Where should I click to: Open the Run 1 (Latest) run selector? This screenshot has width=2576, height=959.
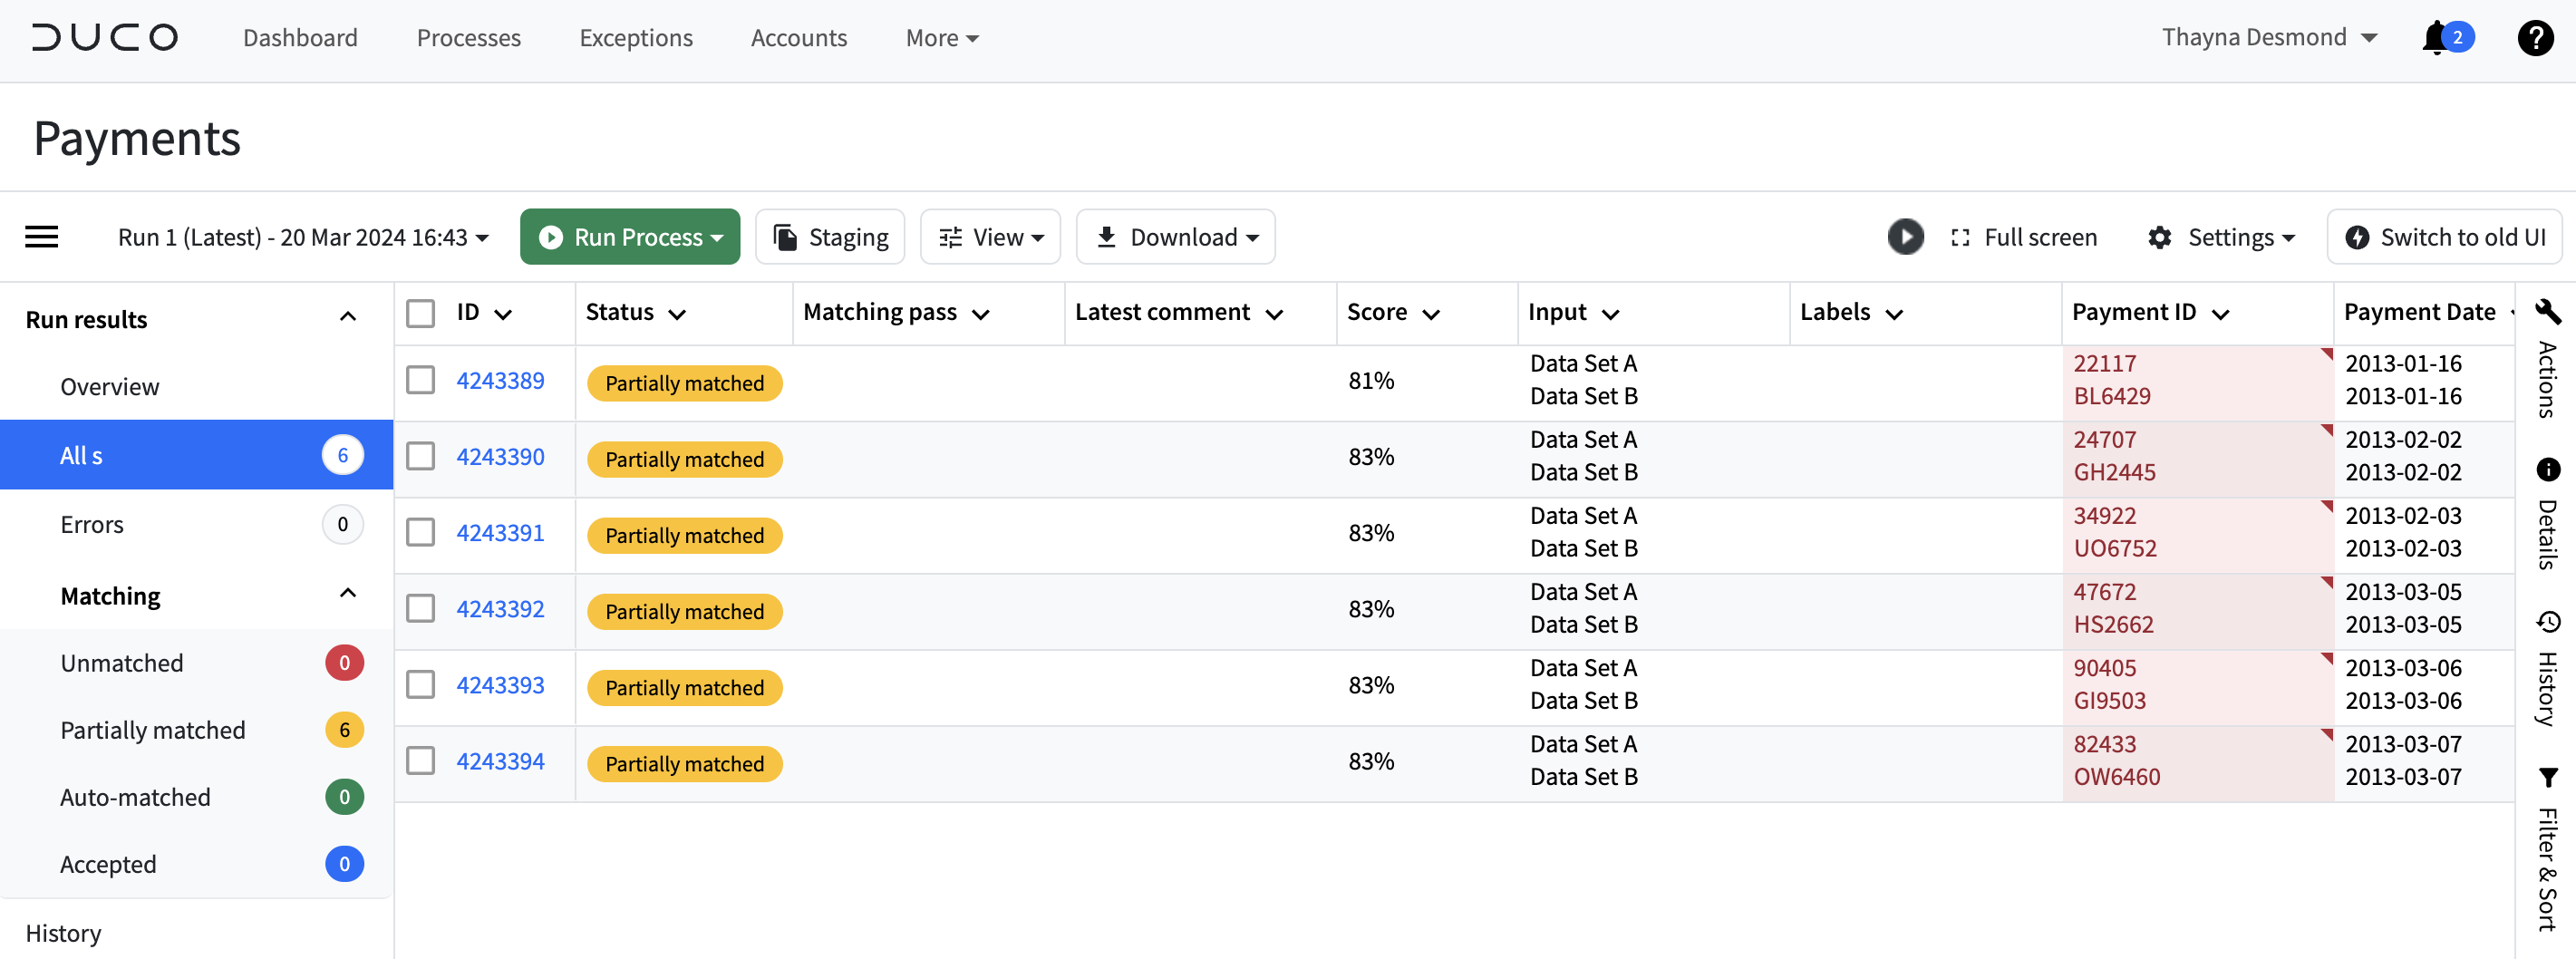(303, 237)
